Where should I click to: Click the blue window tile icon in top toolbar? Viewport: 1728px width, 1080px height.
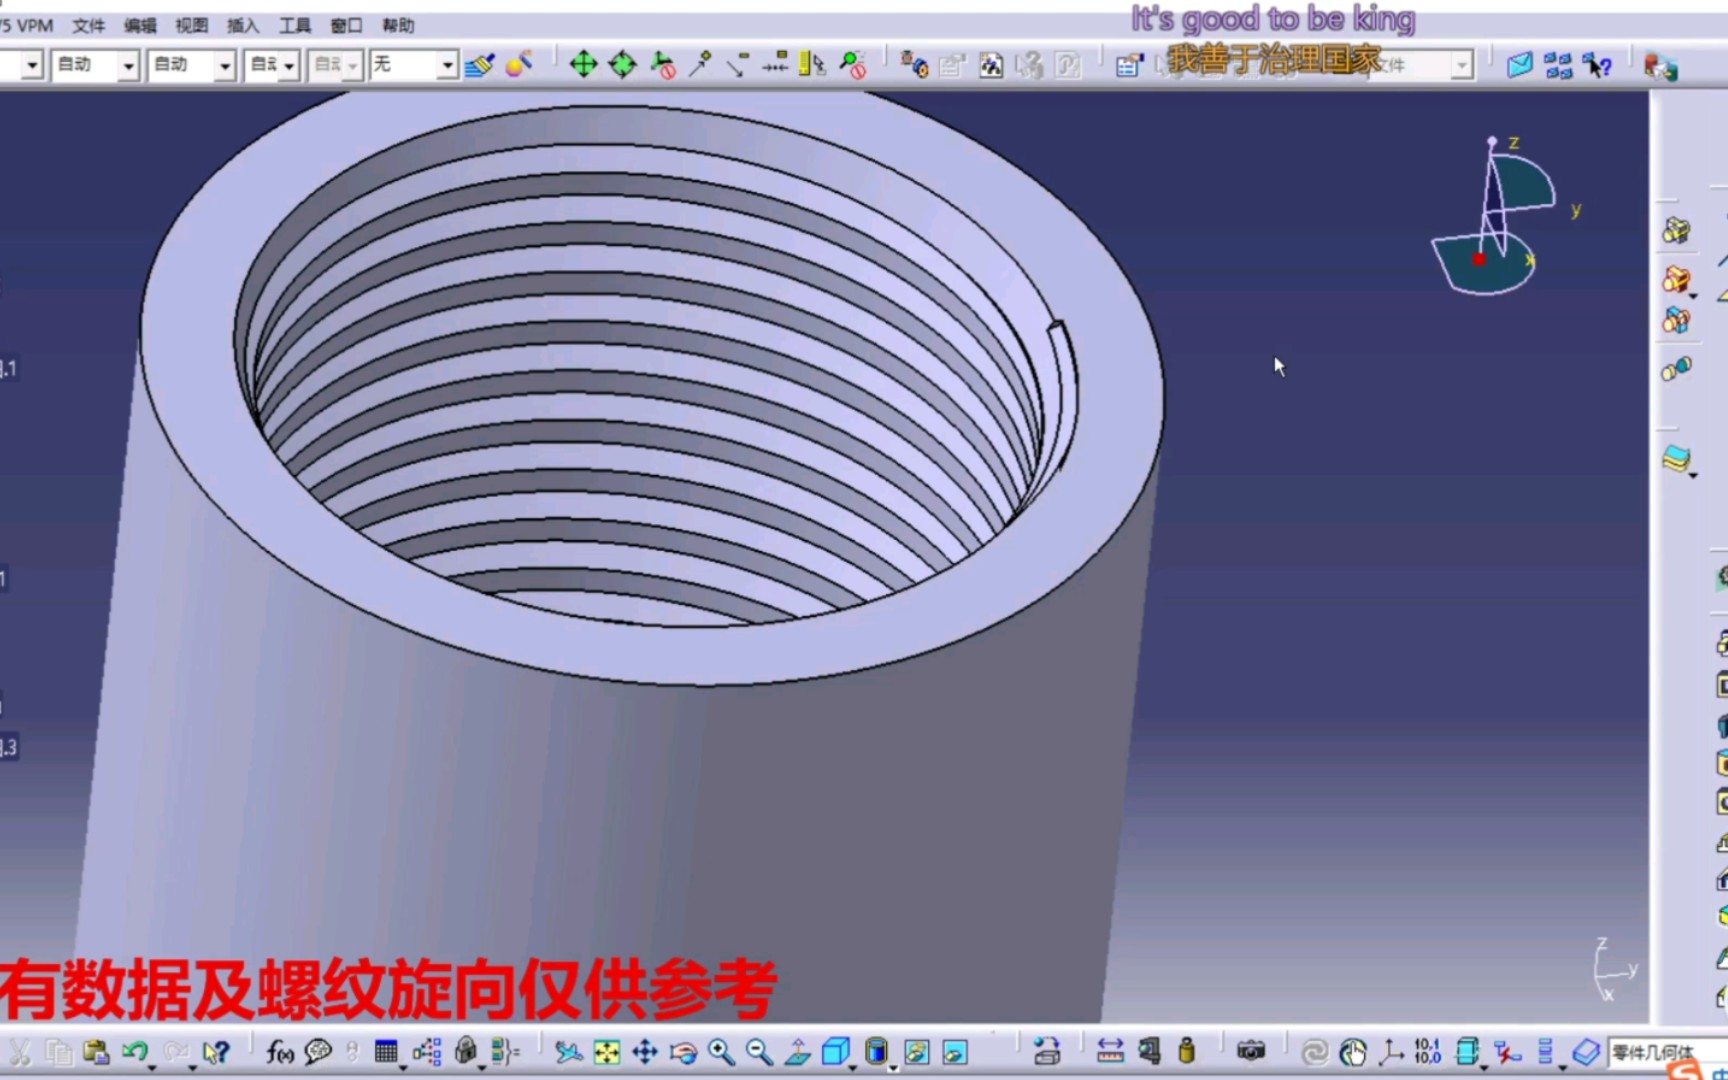coord(1557,66)
